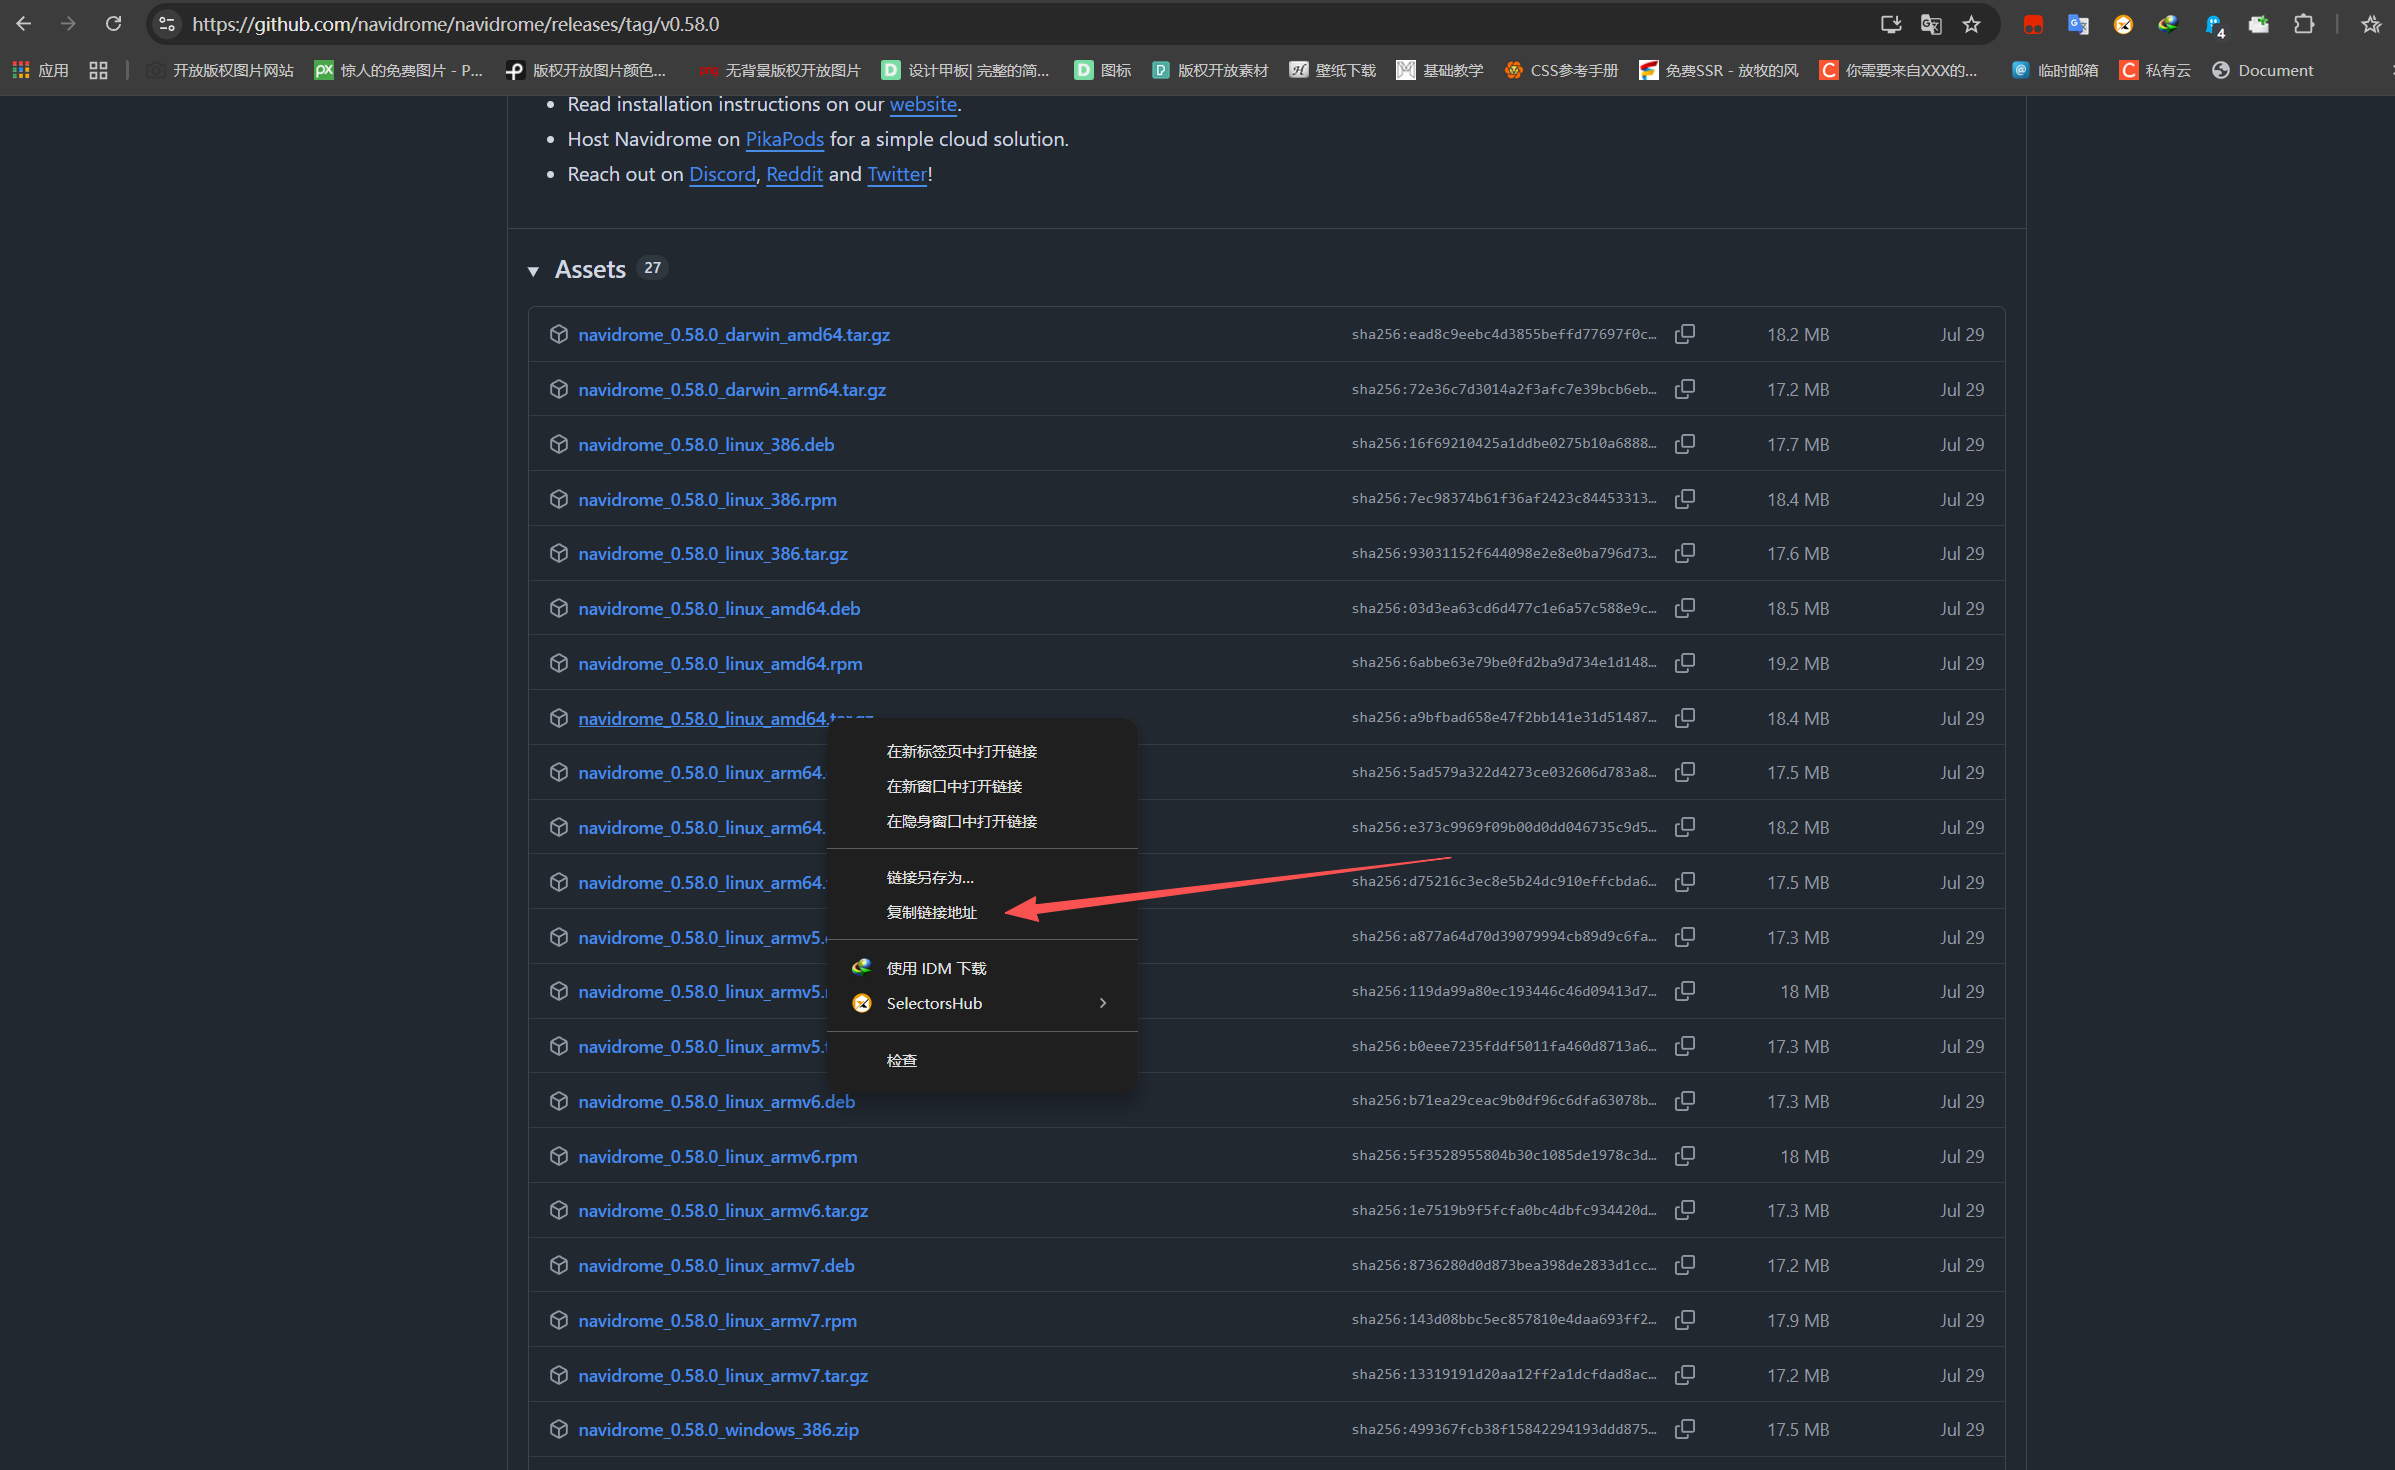Download navidrome_0.58.0_linux_armv7.tar.gz
2395x1470 pixels.
pyautogui.click(x=722, y=1375)
